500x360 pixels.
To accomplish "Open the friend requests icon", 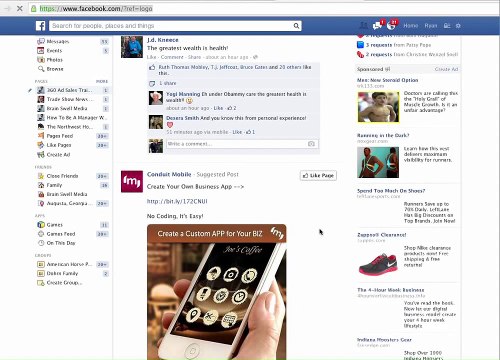I will [364, 25].
